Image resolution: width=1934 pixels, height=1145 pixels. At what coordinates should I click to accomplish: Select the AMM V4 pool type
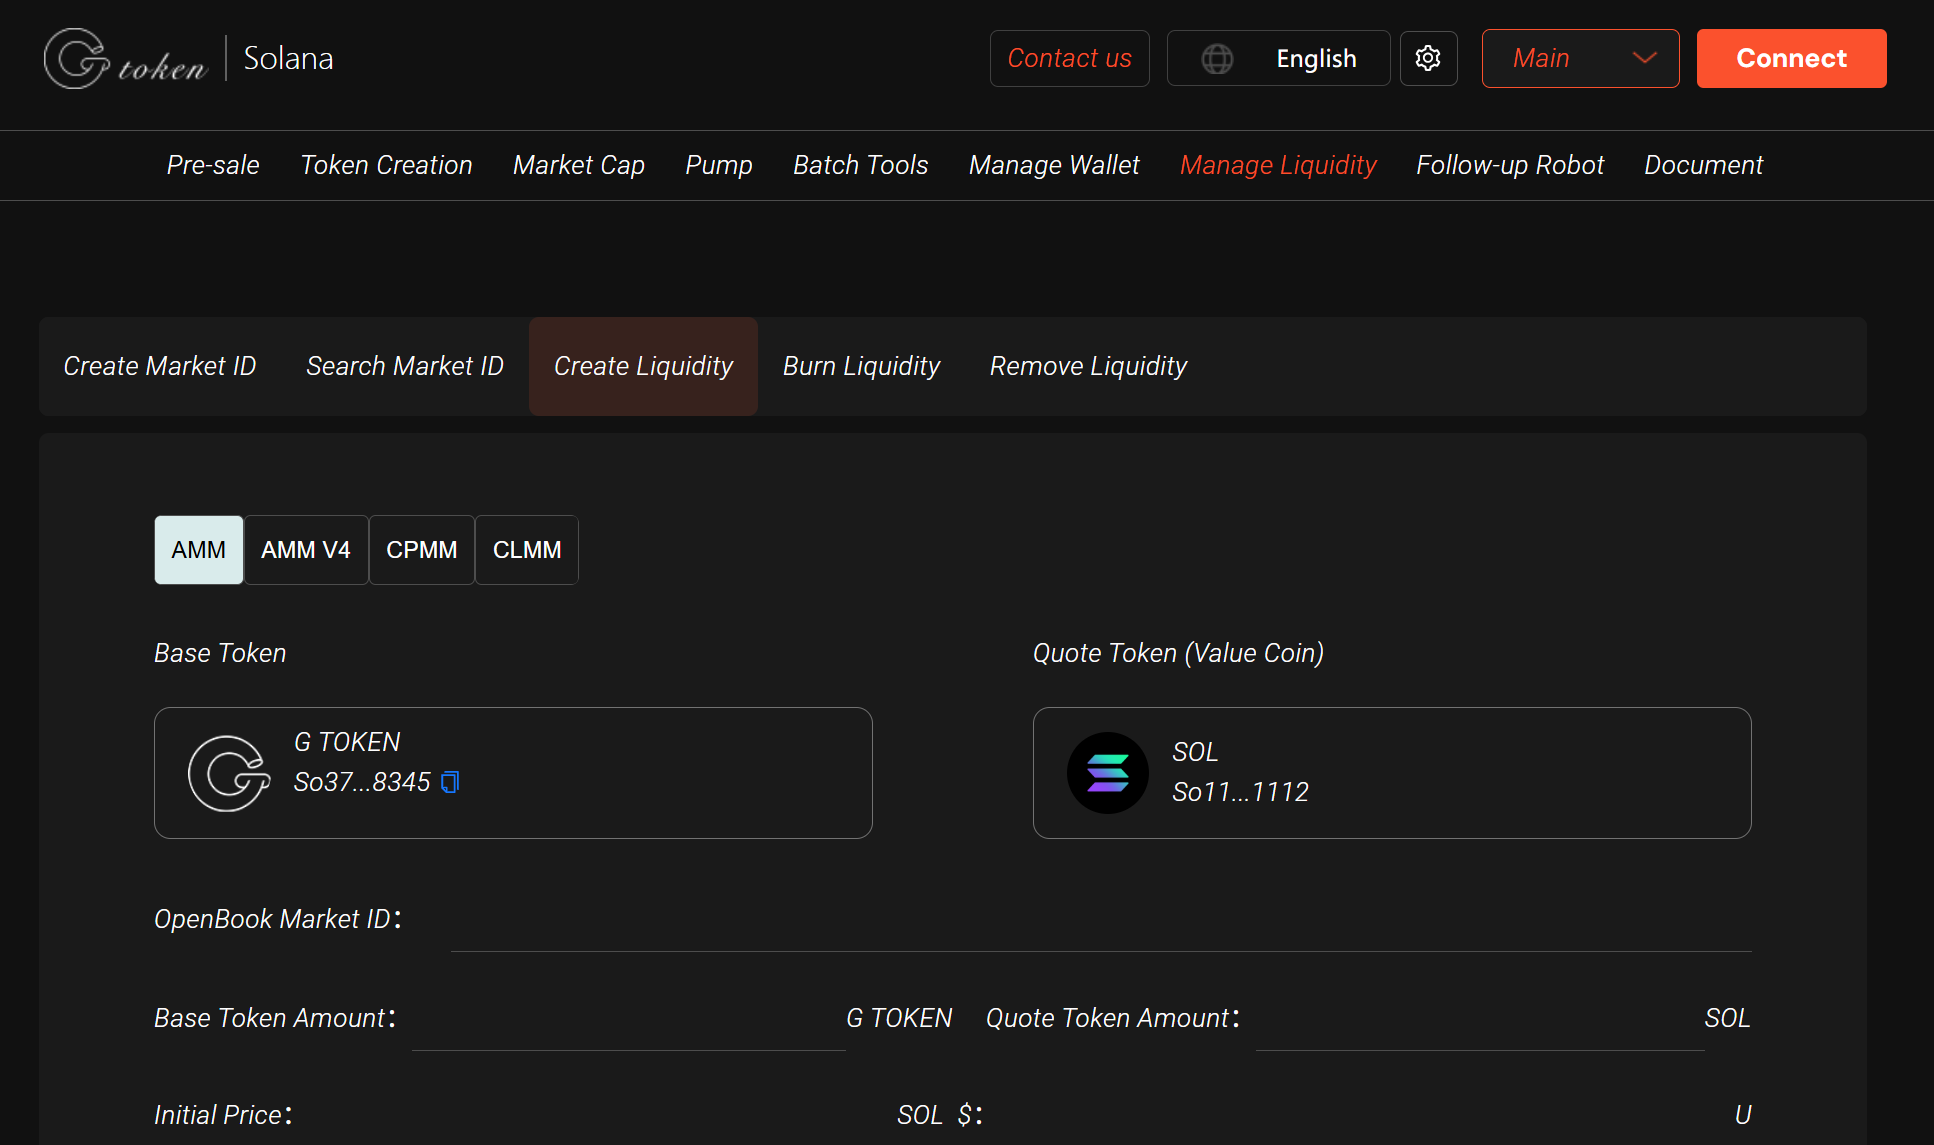coord(305,550)
